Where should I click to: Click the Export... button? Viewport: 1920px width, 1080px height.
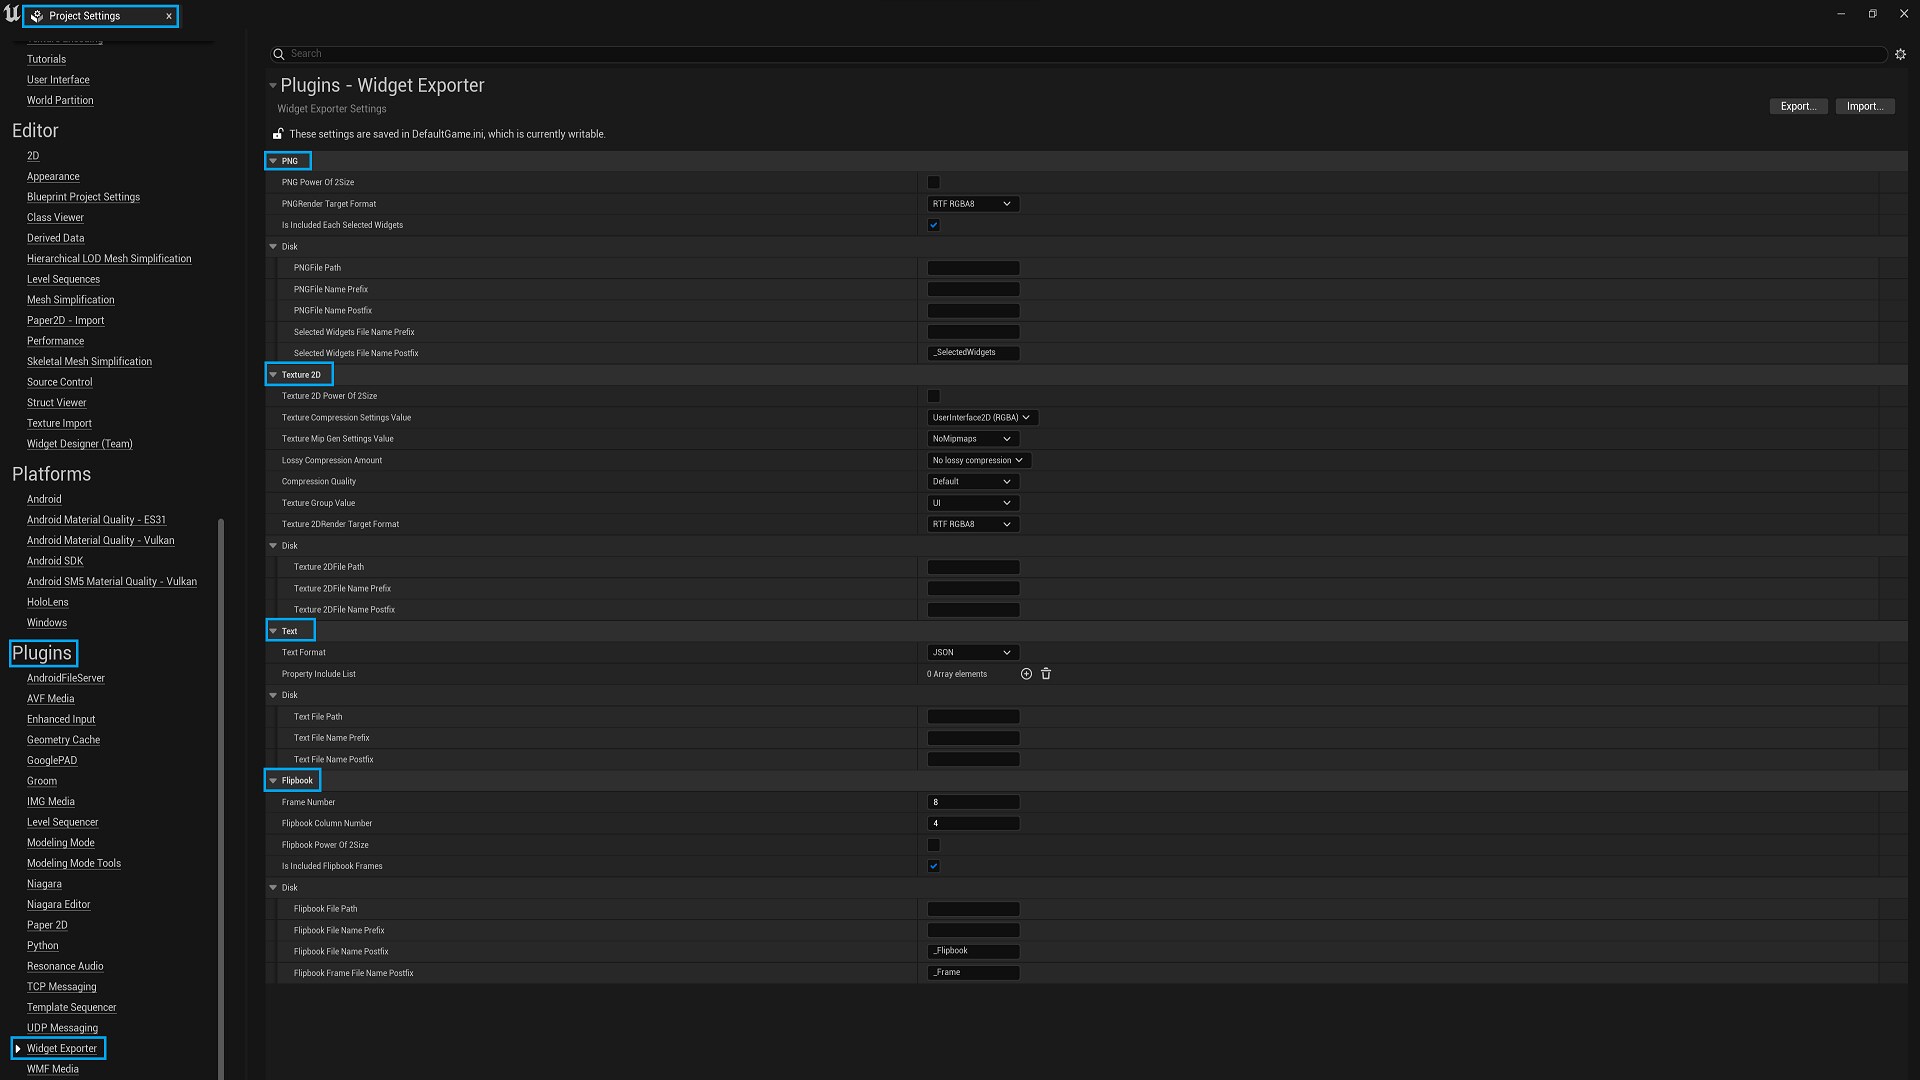pyautogui.click(x=1798, y=106)
